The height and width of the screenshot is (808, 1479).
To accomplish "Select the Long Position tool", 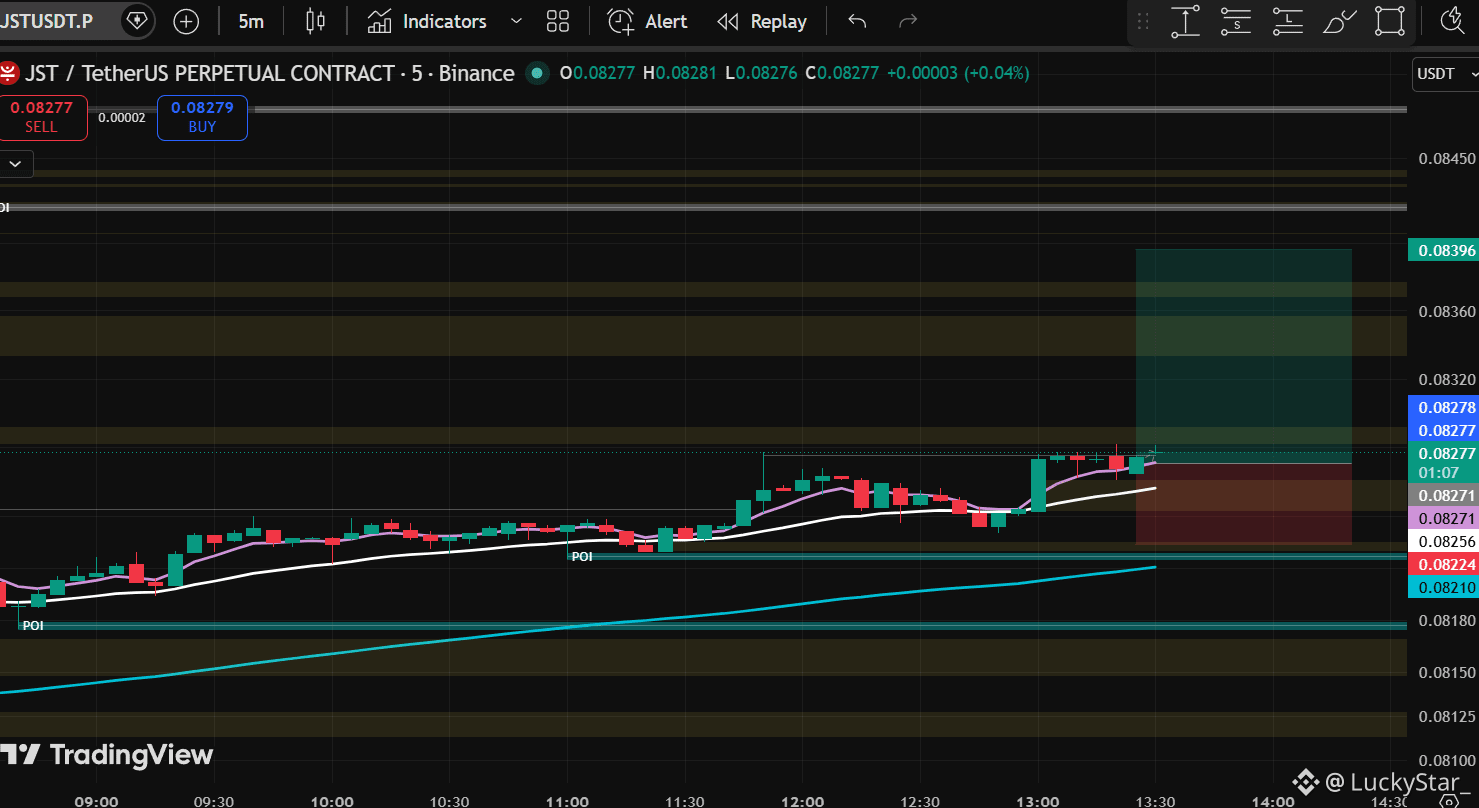I will (x=1288, y=21).
